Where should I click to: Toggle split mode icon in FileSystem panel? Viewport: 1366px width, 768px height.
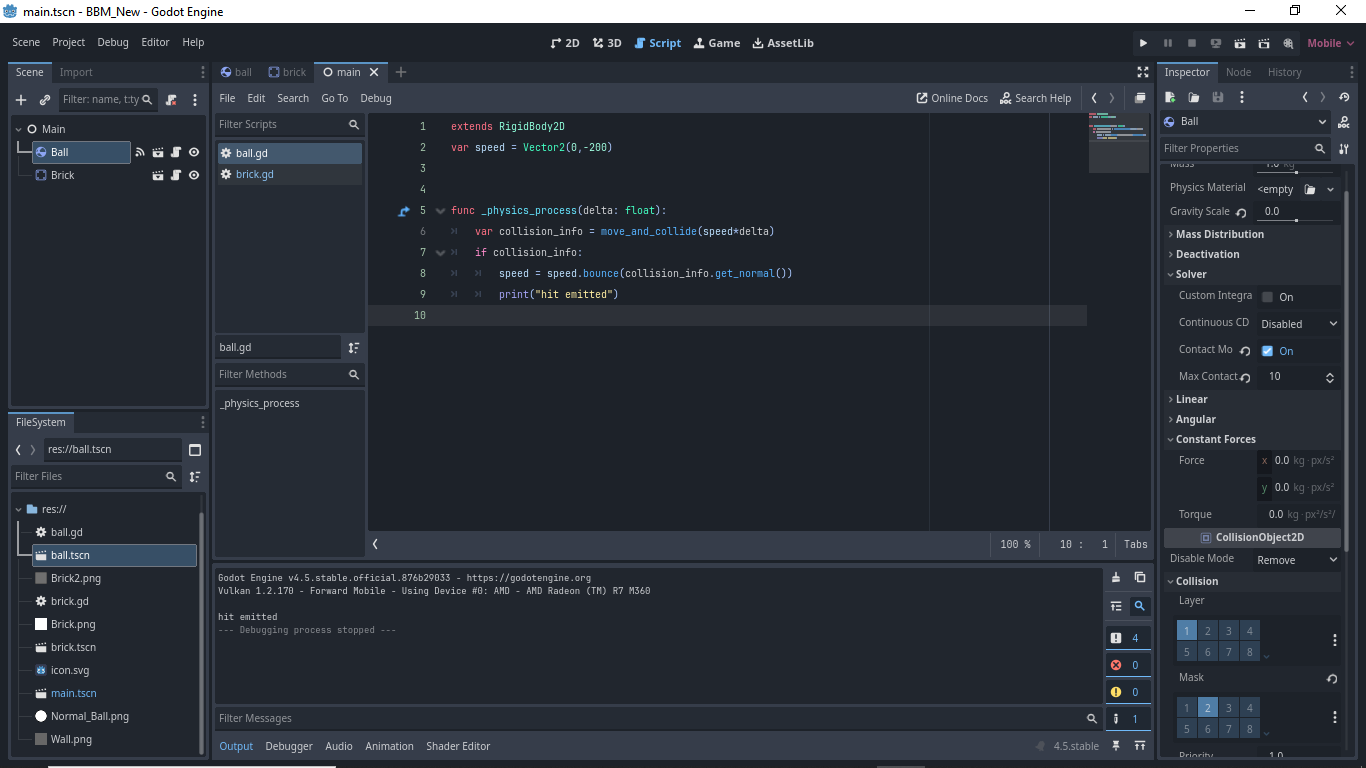[x=195, y=450]
